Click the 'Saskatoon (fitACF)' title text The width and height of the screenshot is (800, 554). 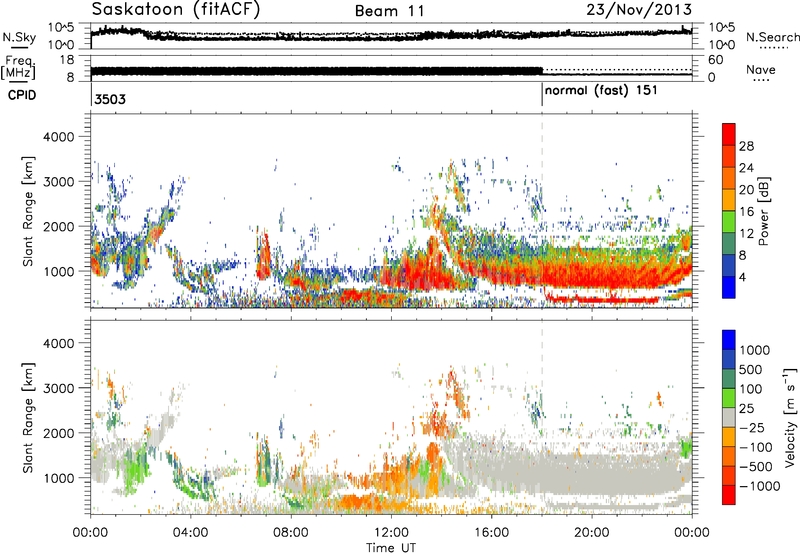[x=176, y=9]
